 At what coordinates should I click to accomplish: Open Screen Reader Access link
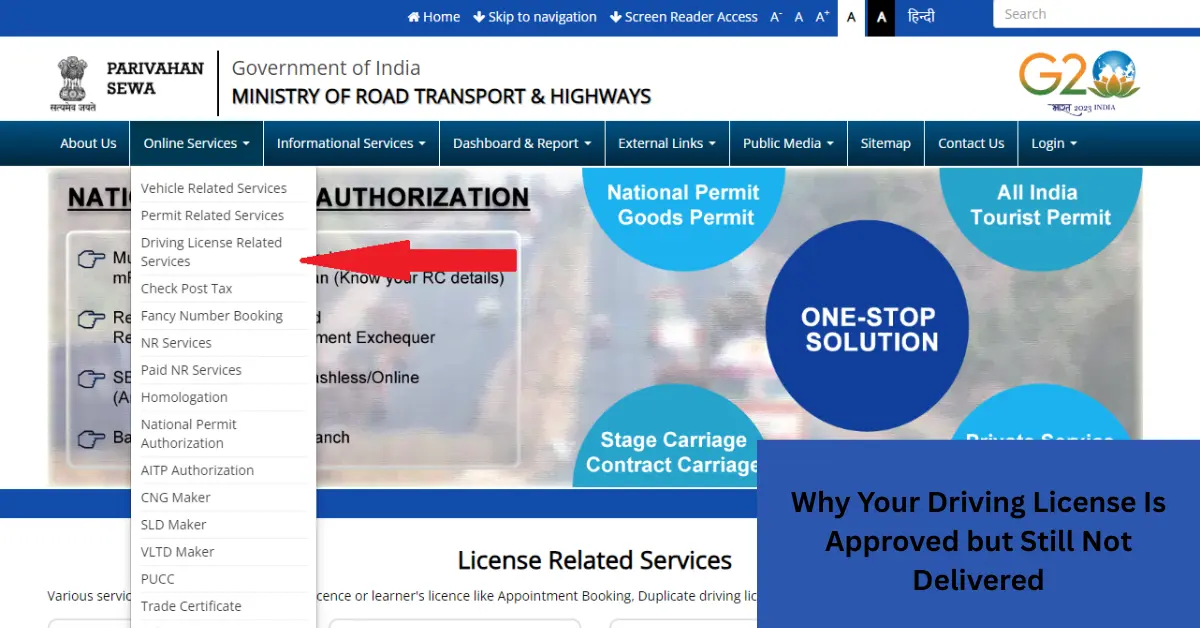click(x=684, y=17)
